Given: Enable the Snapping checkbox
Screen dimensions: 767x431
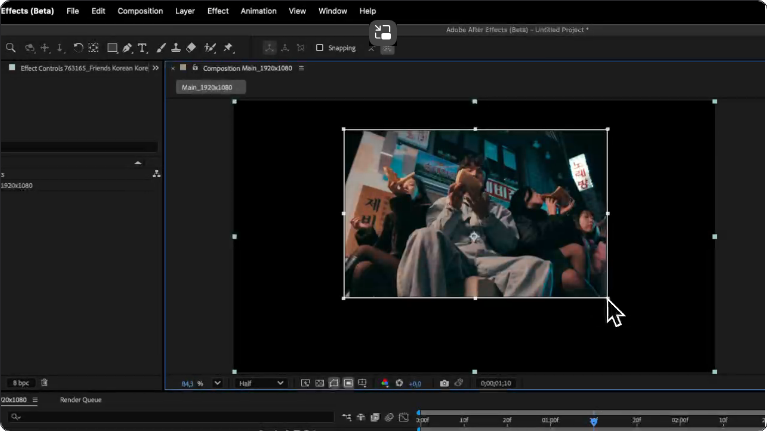Looking at the screenshot, I should point(320,48).
